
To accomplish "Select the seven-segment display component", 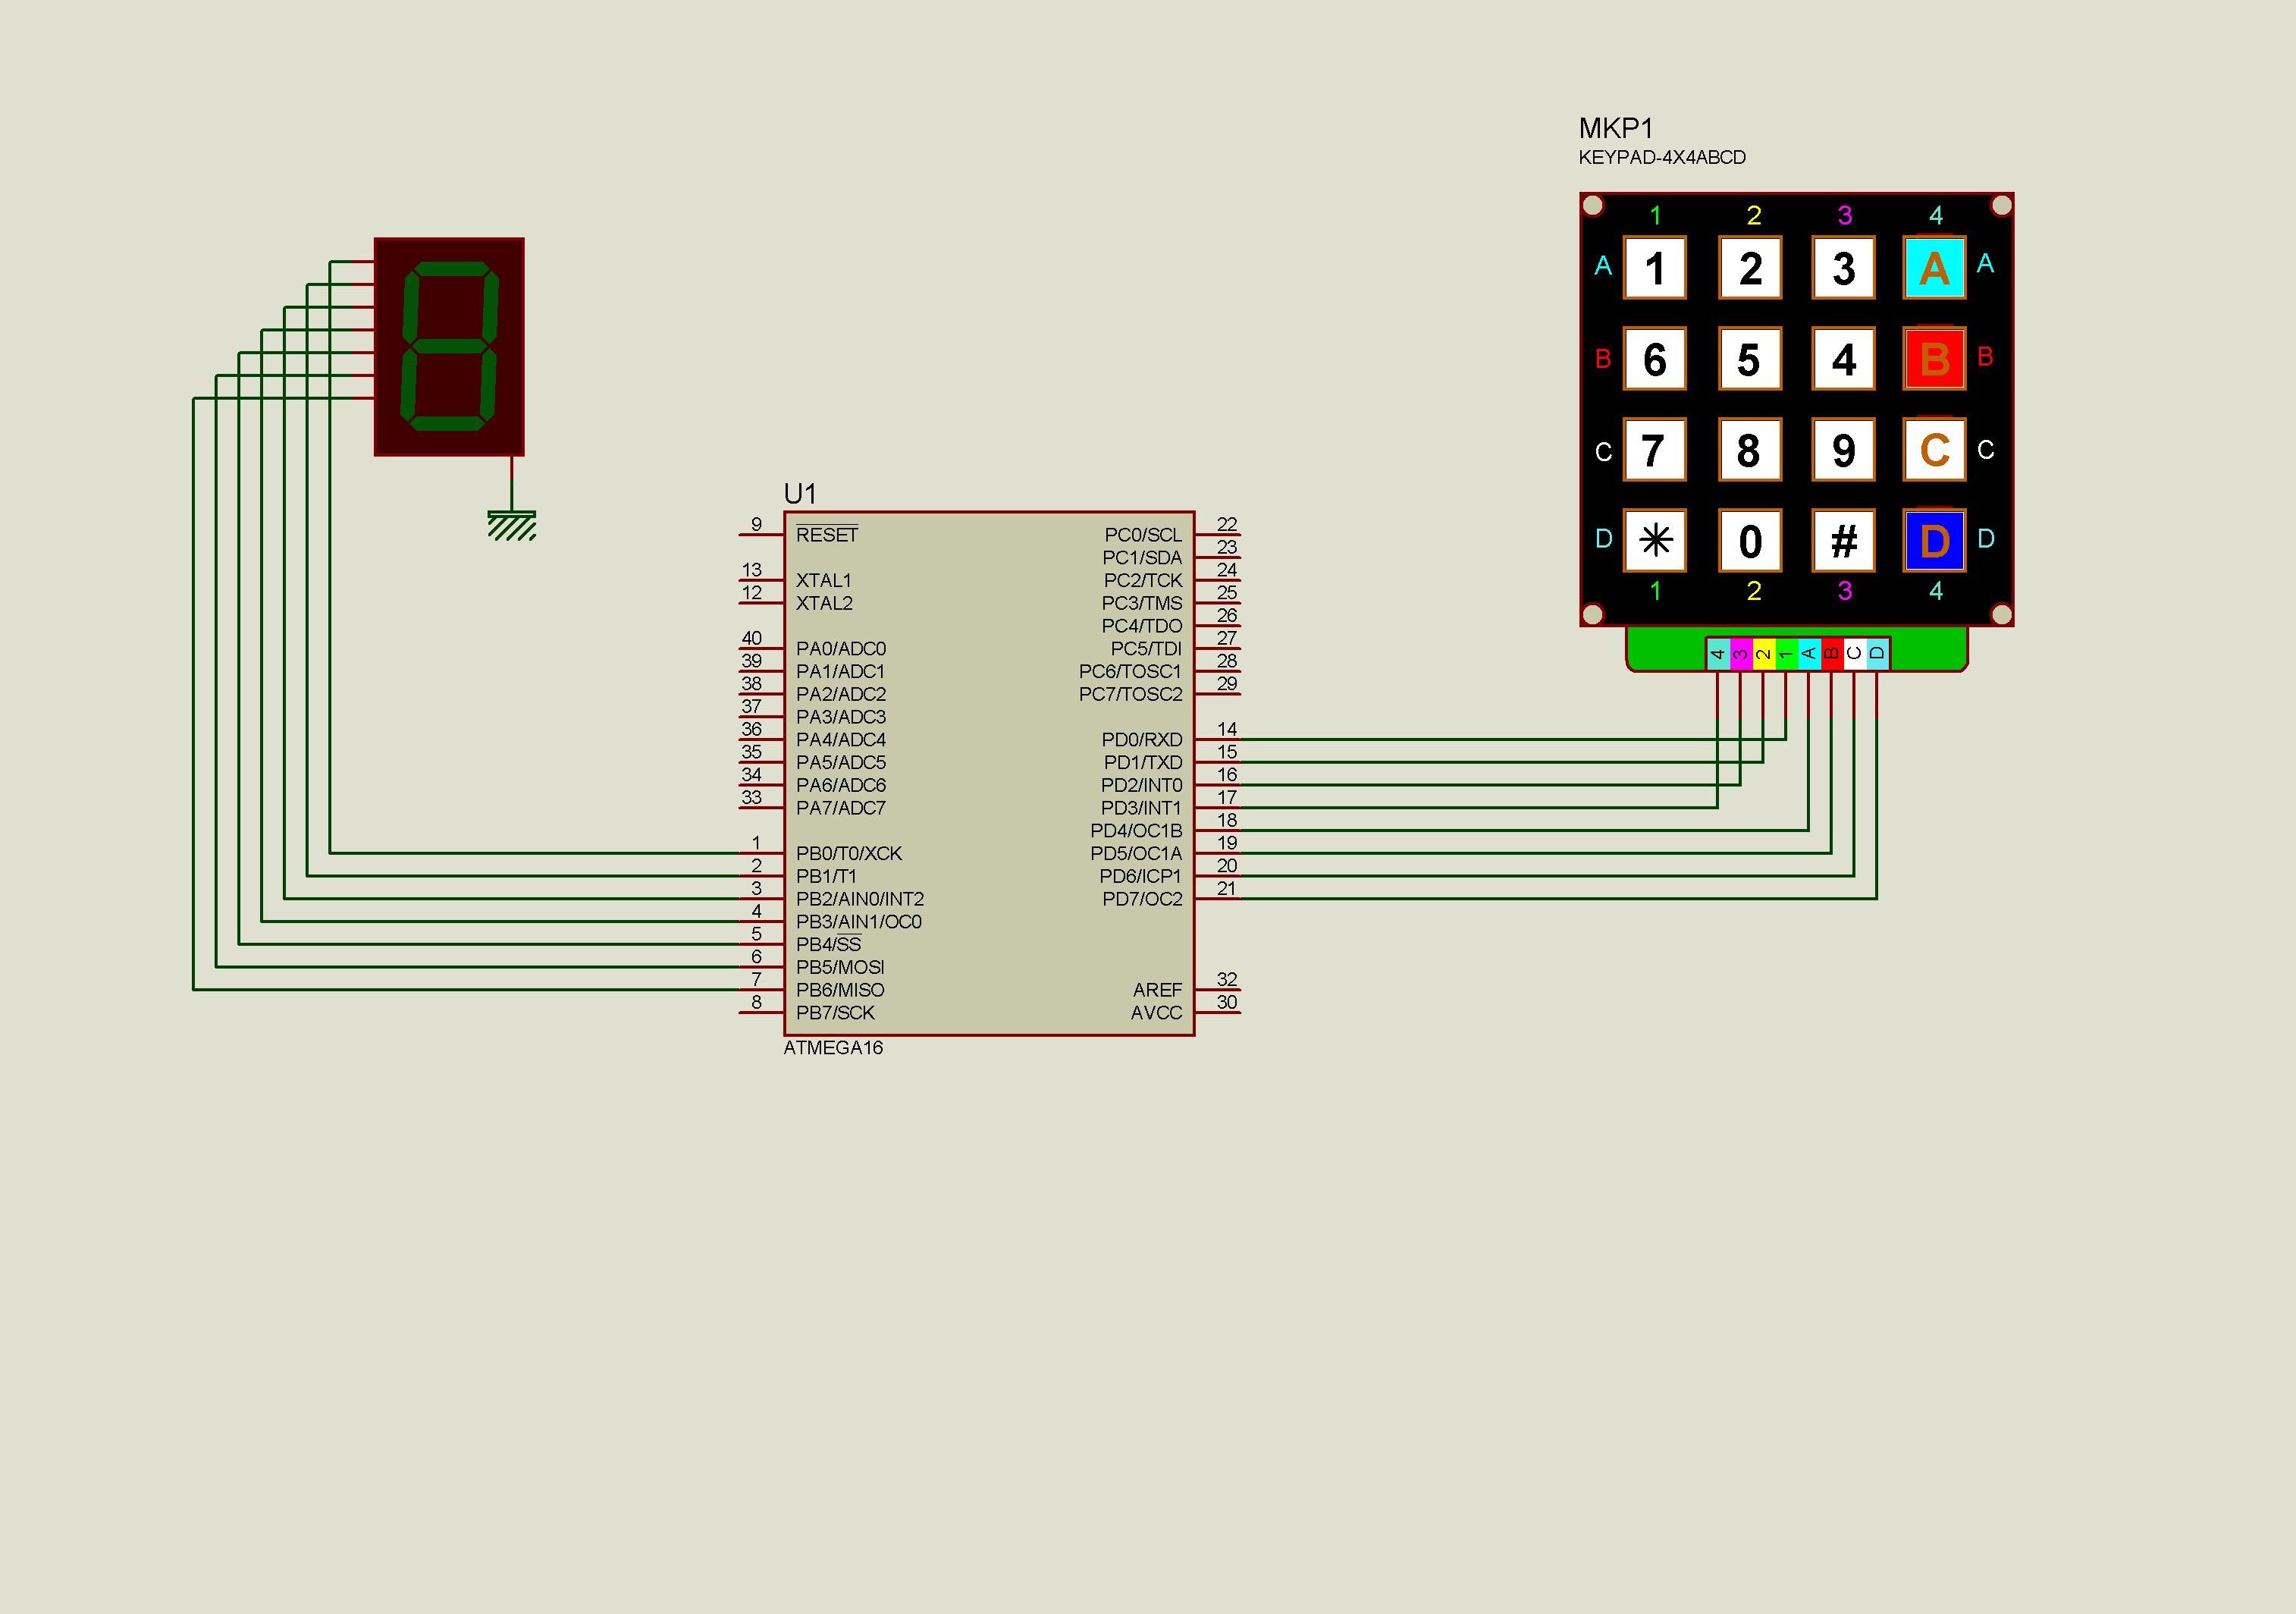I will pyautogui.click(x=448, y=346).
